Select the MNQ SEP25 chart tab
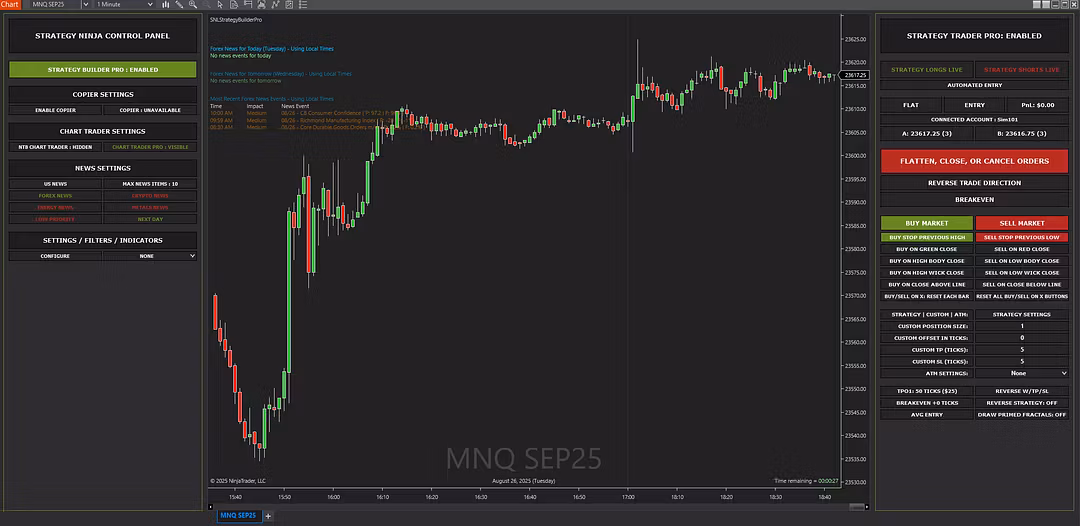Viewport: 1080px width, 526px height. pos(237,516)
